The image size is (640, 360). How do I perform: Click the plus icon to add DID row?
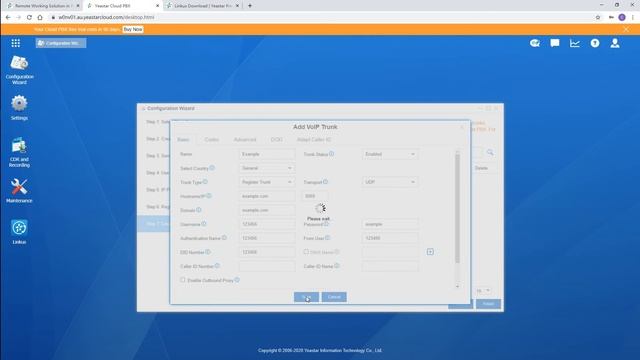(x=430, y=252)
